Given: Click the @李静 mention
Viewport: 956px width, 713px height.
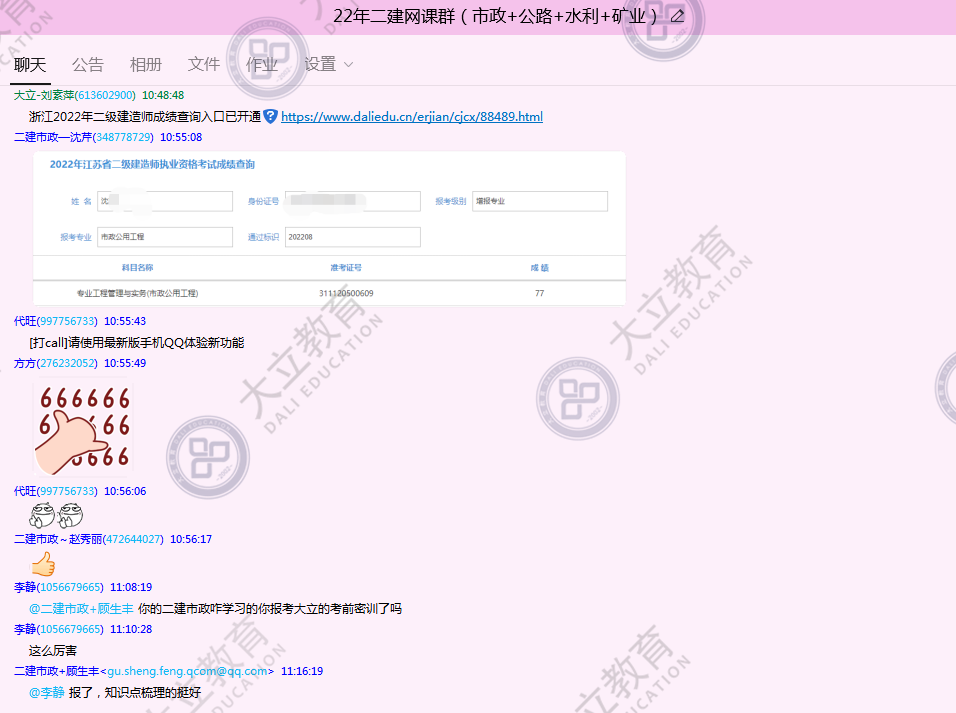Looking at the screenshot, I should tap(46, 693).
